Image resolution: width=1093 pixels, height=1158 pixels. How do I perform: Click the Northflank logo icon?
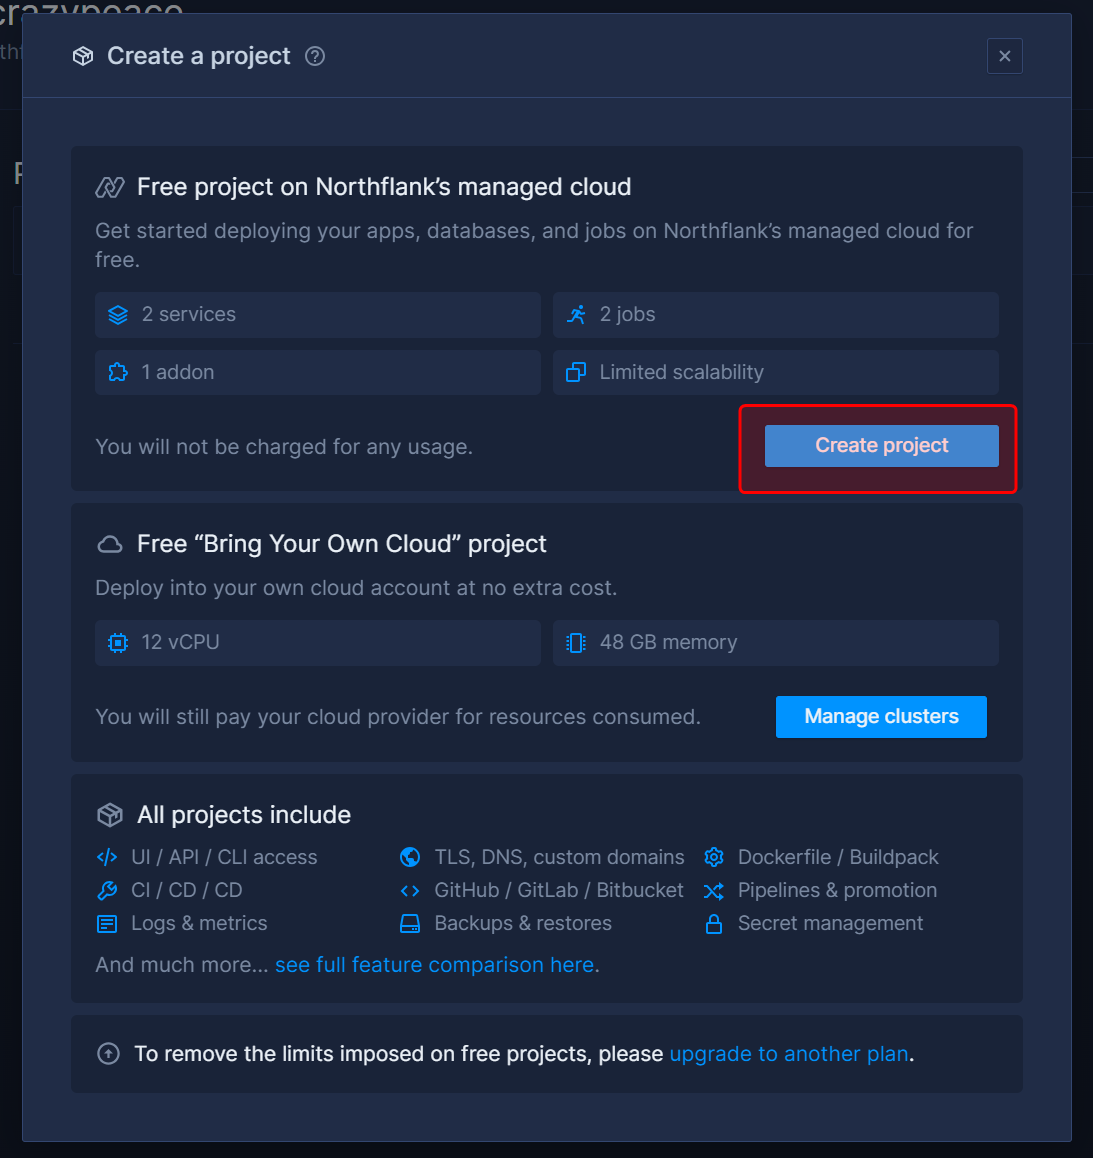(110, 187)
